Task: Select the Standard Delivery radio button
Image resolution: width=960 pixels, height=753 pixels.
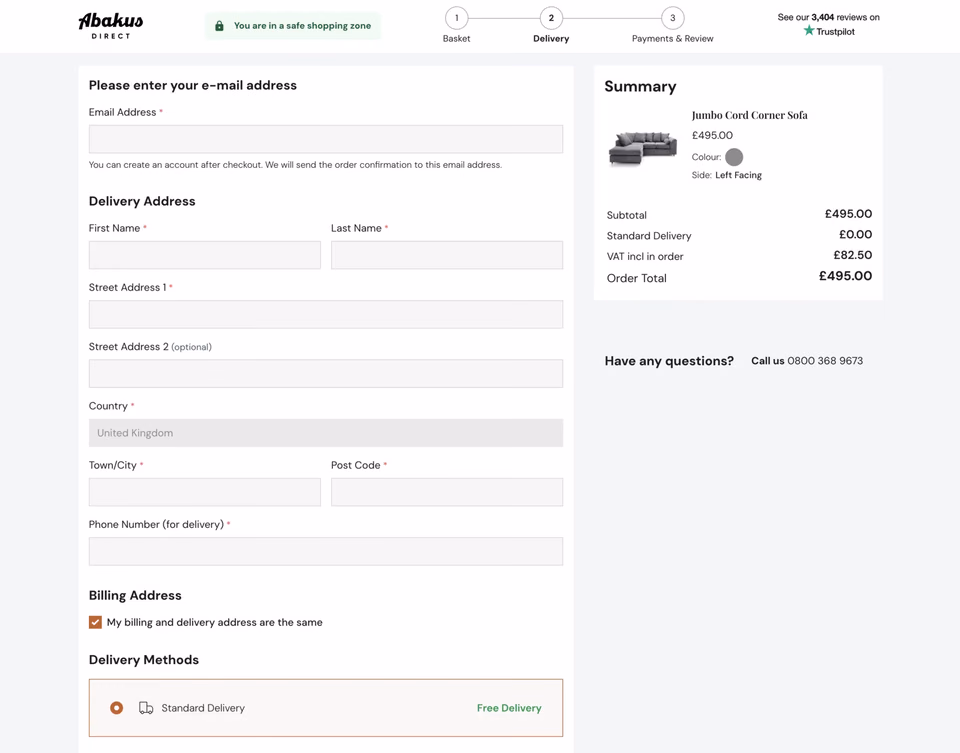Action: point(116,708)
